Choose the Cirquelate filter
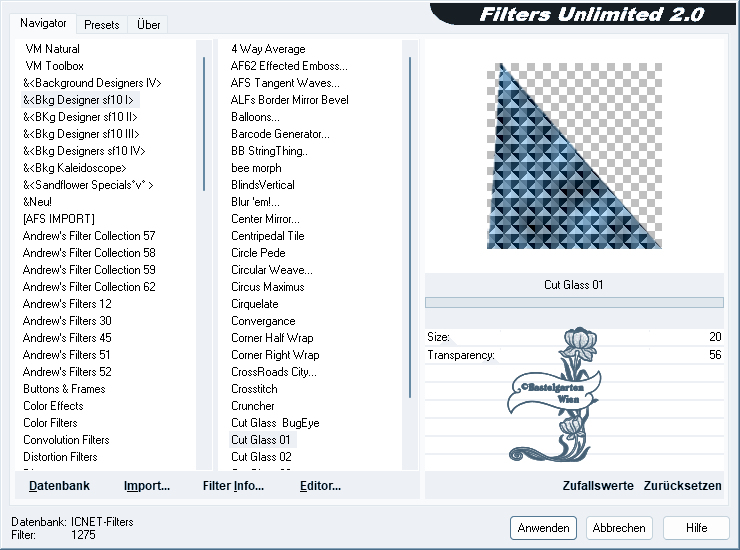This screenshot has height=550, width=740. pos(255,304)
